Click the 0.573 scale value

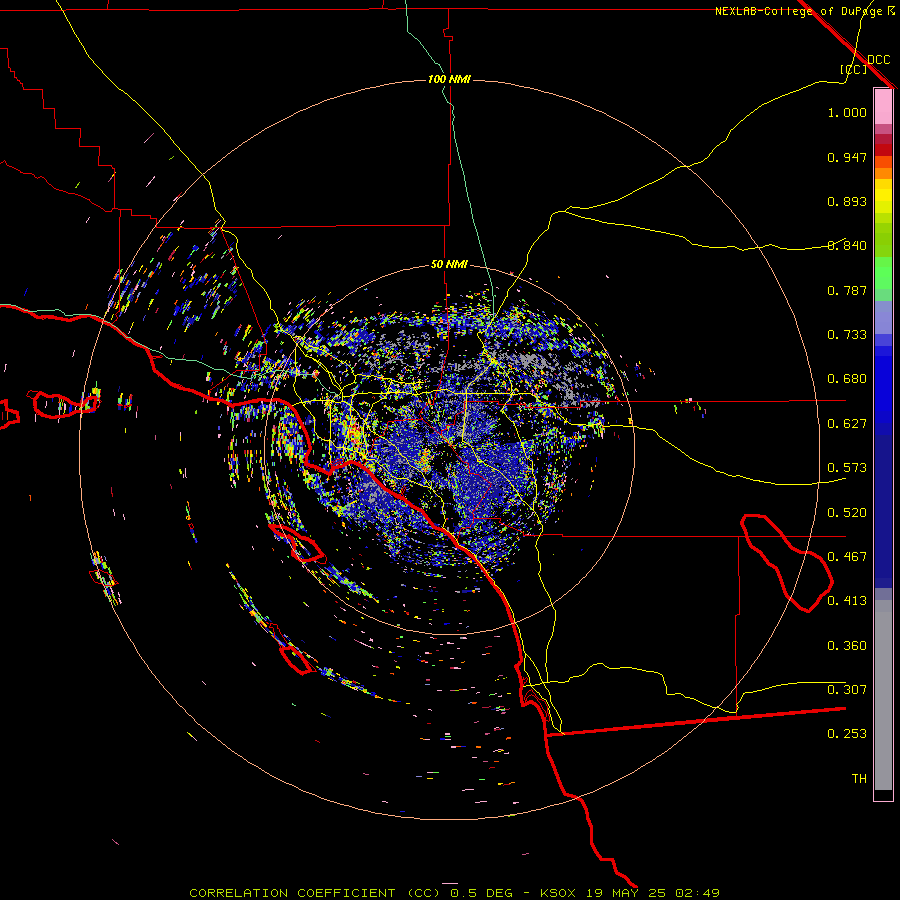(x=847, y=468)
